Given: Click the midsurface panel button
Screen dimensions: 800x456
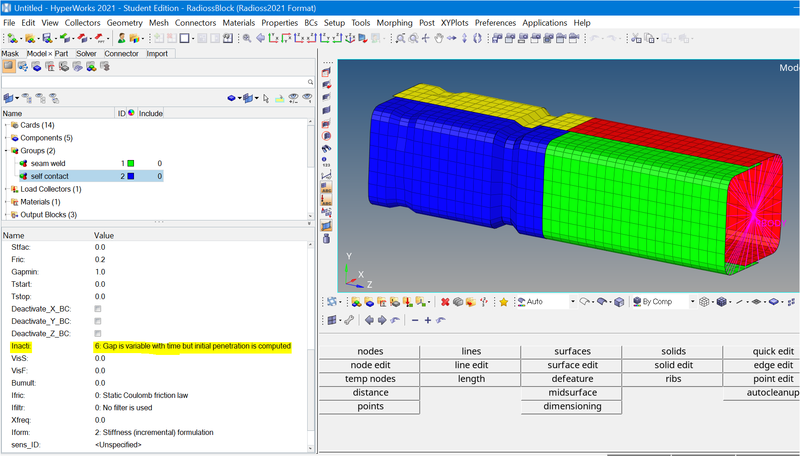Looking at the screenshot, I should click(x=572, y=393).
